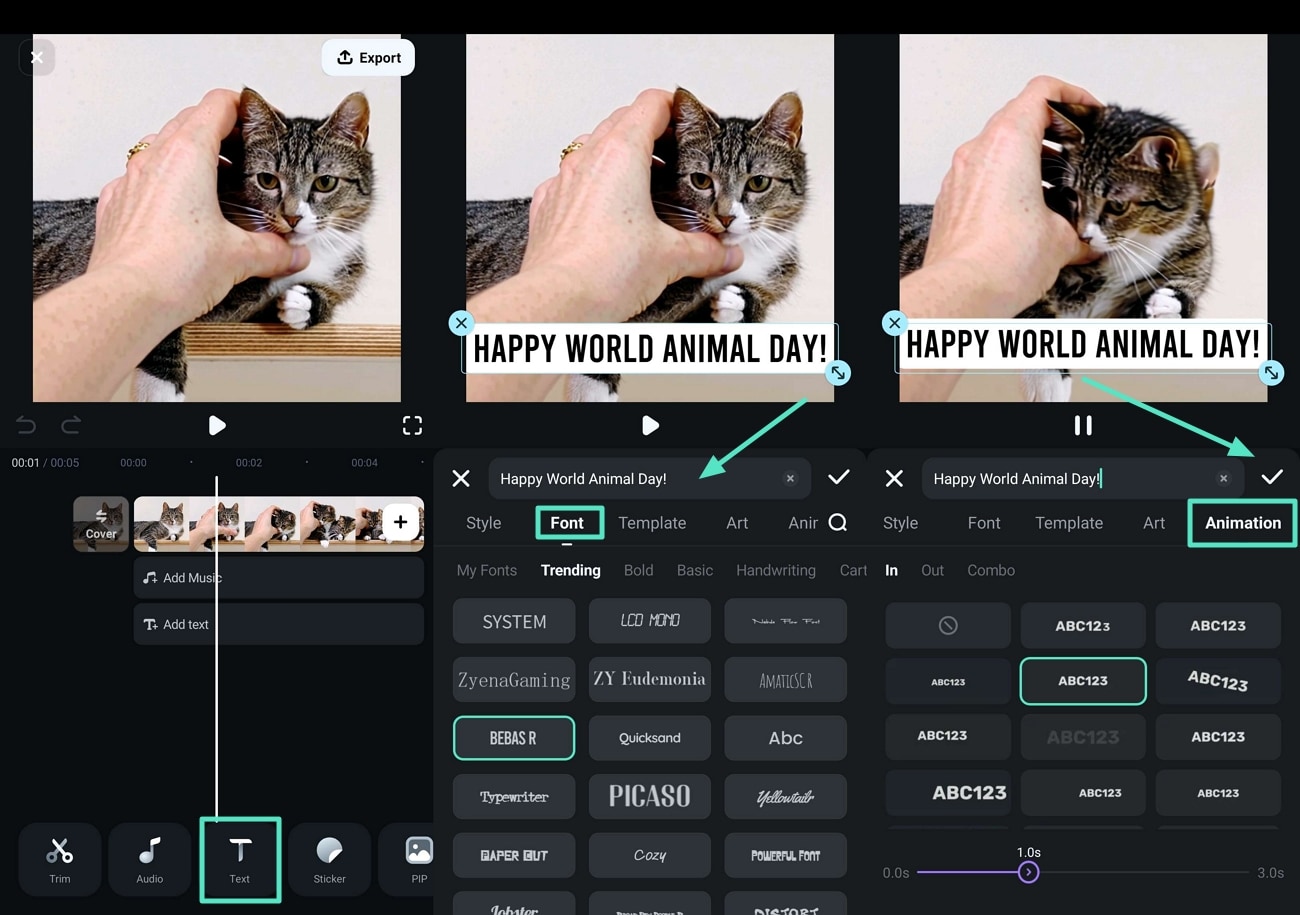
Task: Select the highlighted Font tab
Action: point(568,523)
